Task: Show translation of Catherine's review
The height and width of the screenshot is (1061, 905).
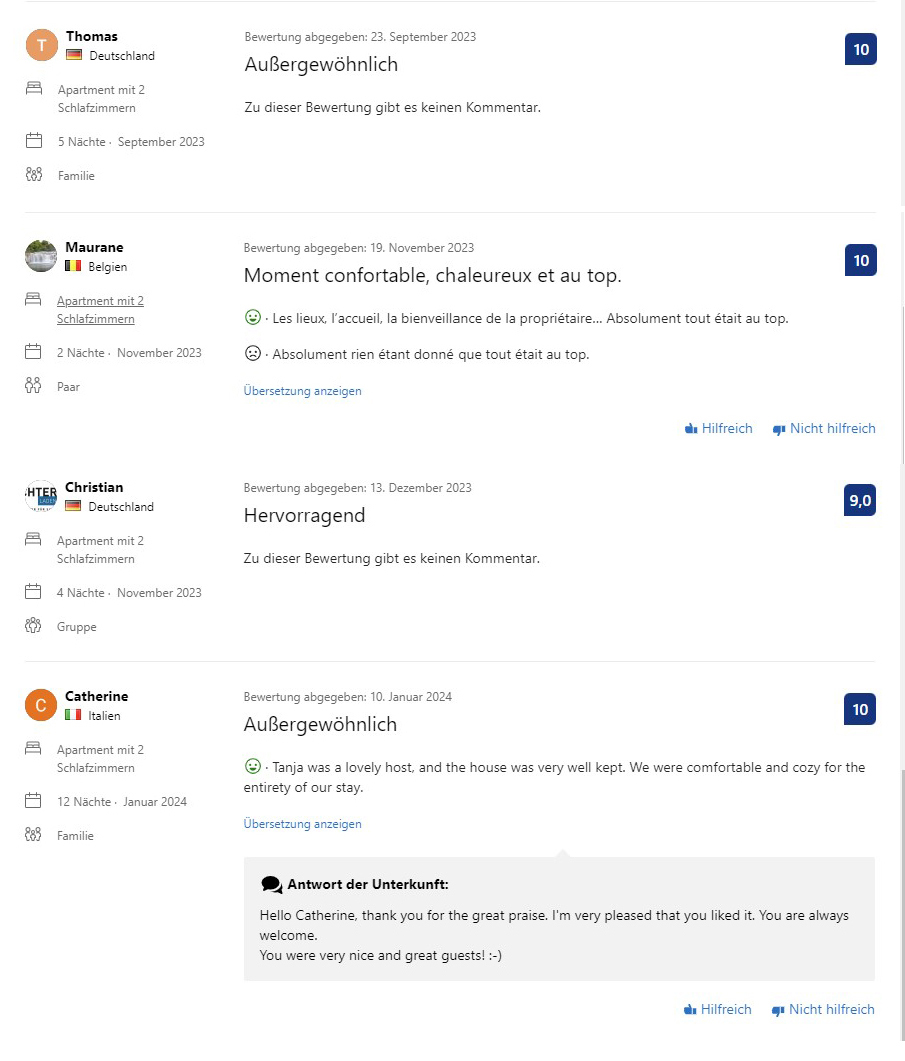Action: (x=303, y=824)
